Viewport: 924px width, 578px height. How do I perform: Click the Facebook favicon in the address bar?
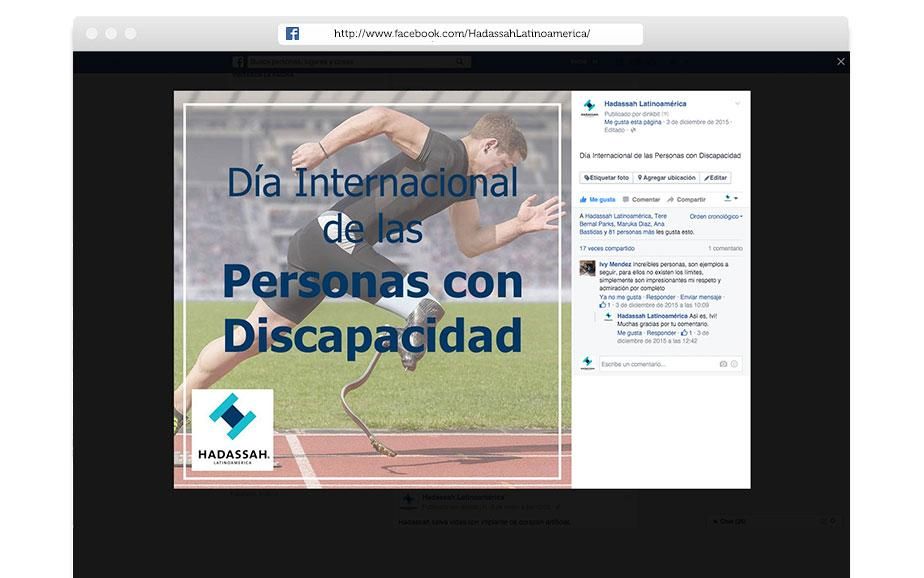[292, 34]
